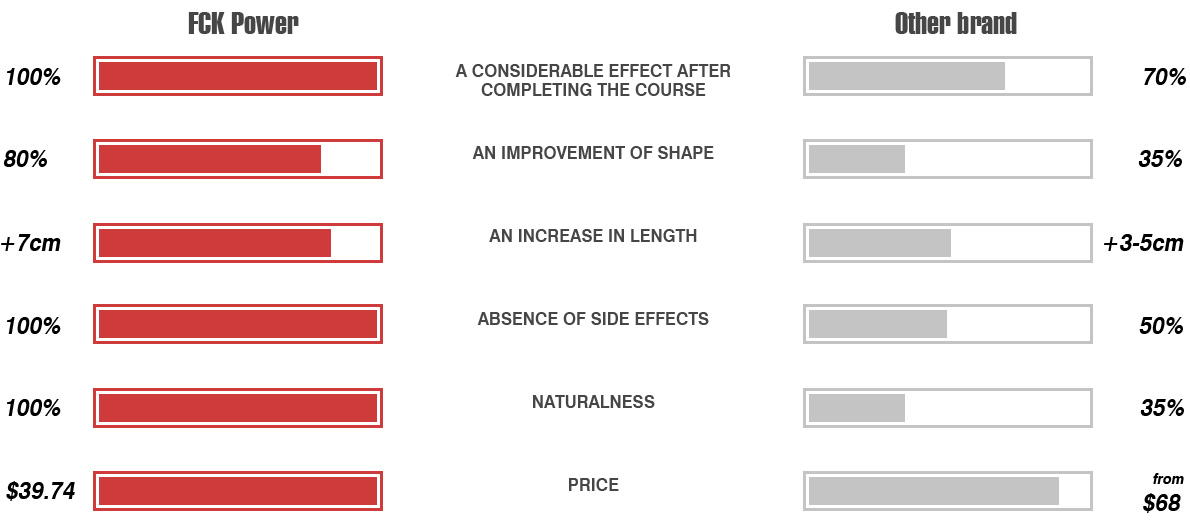This screenshot has height=531, width=1190.
Task: Select the "An Increase in Length" text
Action: pos(593,236)
